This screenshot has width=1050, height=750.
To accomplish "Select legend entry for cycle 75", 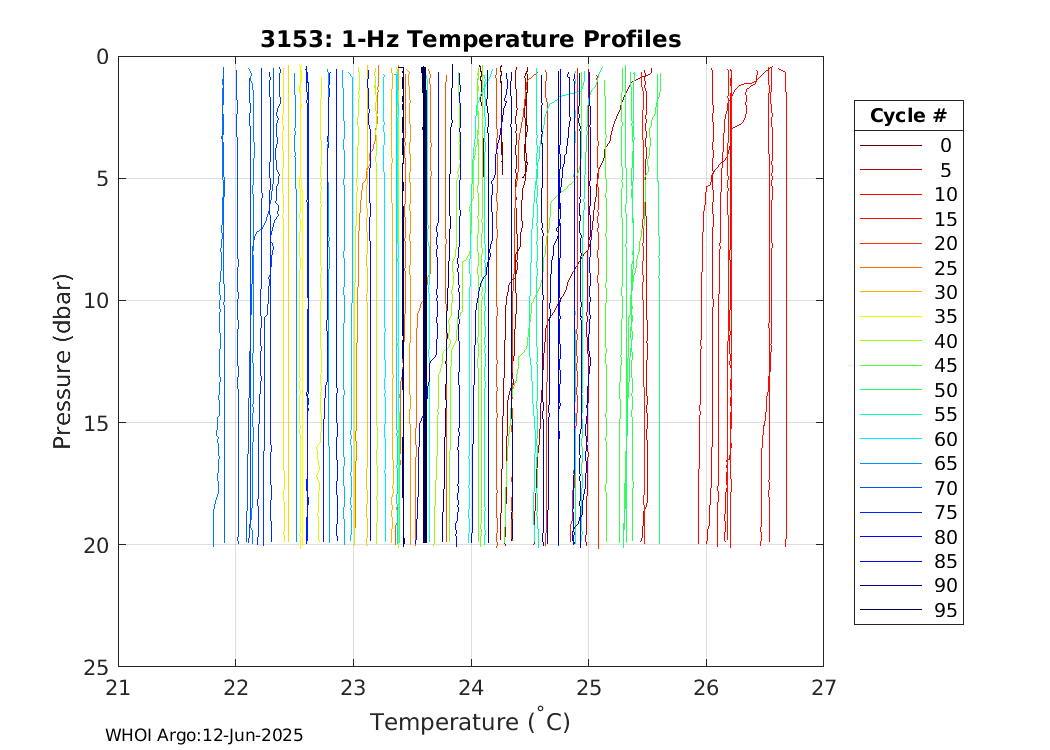I will tap(909, 512).
